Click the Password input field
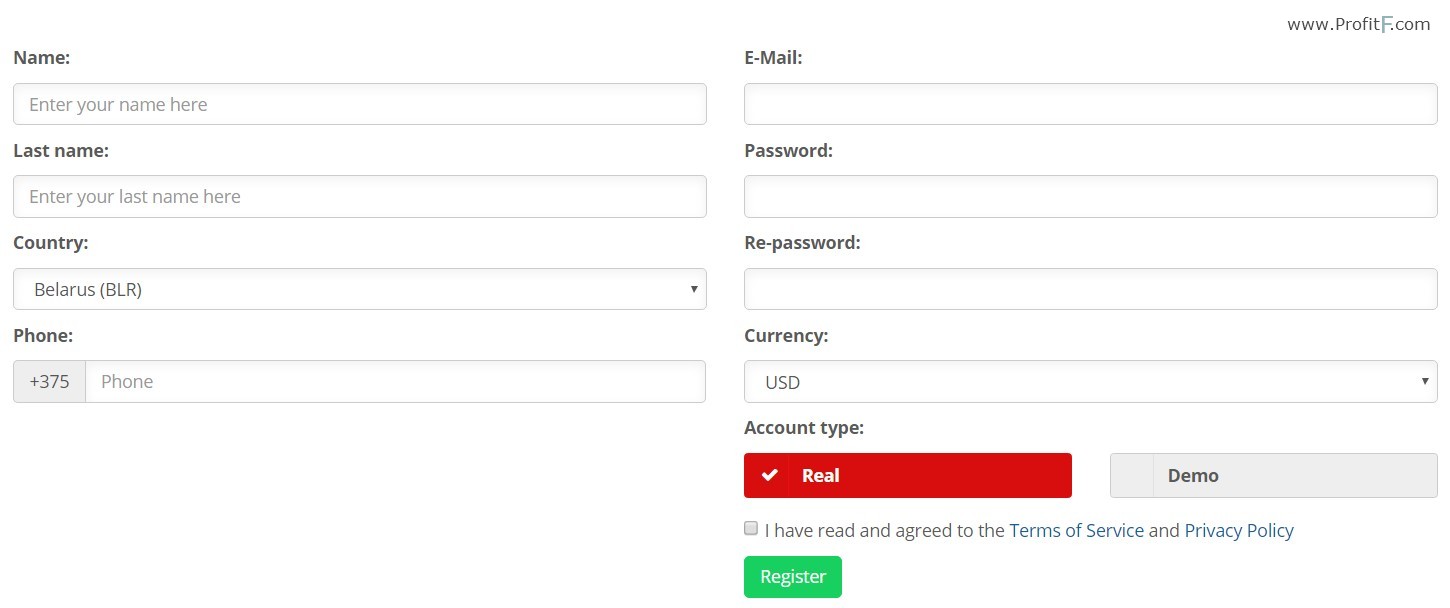This screenshot has height=608, width=1450. point(1091,196)
